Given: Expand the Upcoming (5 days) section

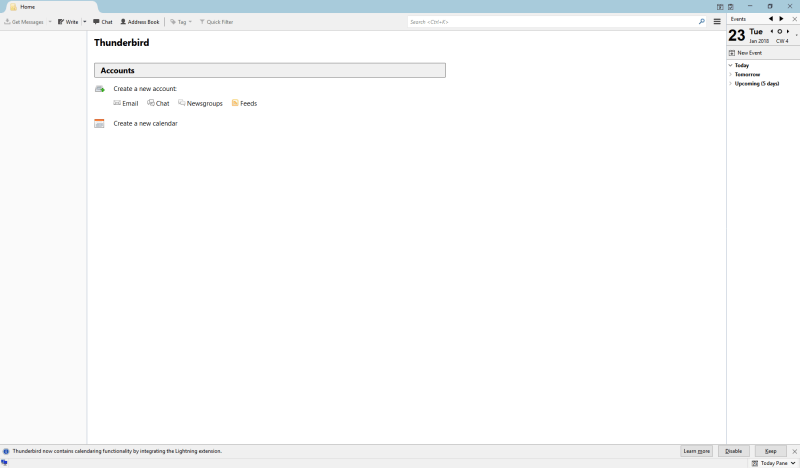Looking at the screenshot, I should click(731, 84).
